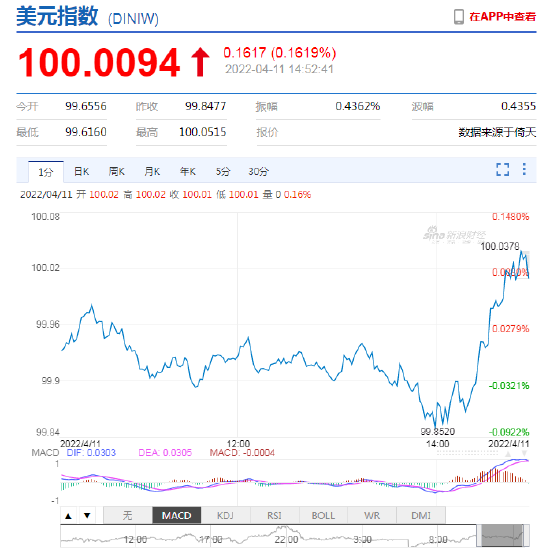Click the DEA: 0.0305 label
Viewport: 550px width, 549px height.
point(165,453)
